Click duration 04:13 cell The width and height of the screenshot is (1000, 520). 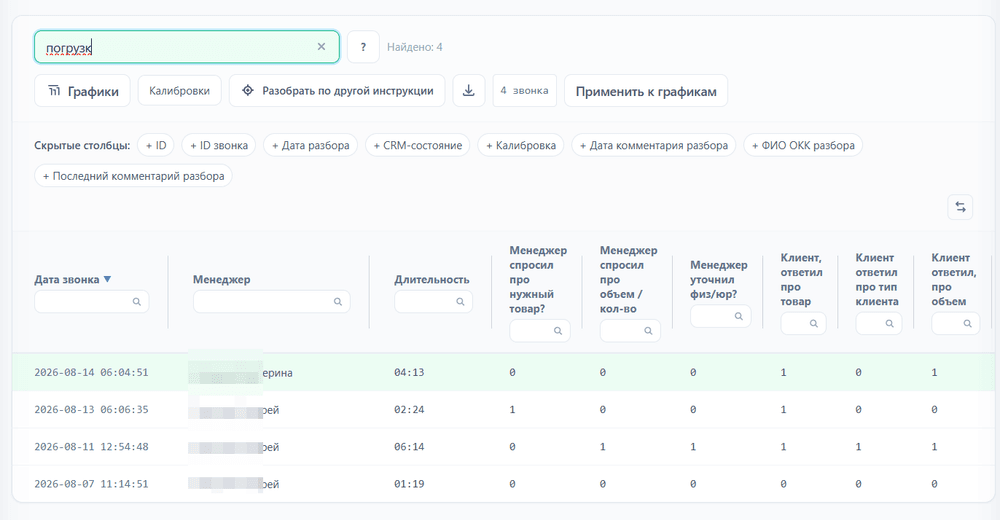[x=409, y=372]
